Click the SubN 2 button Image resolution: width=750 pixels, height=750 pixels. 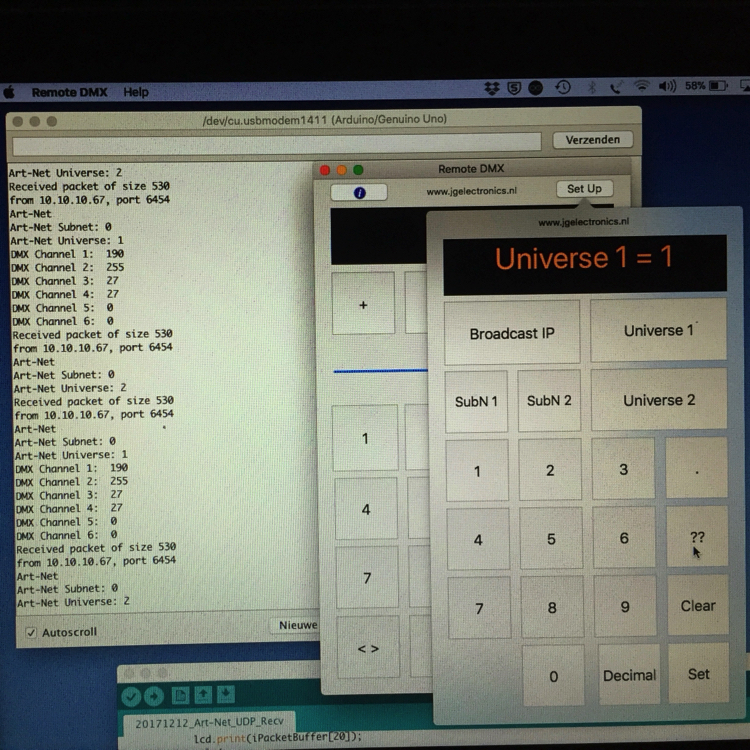tap(549, 400)
